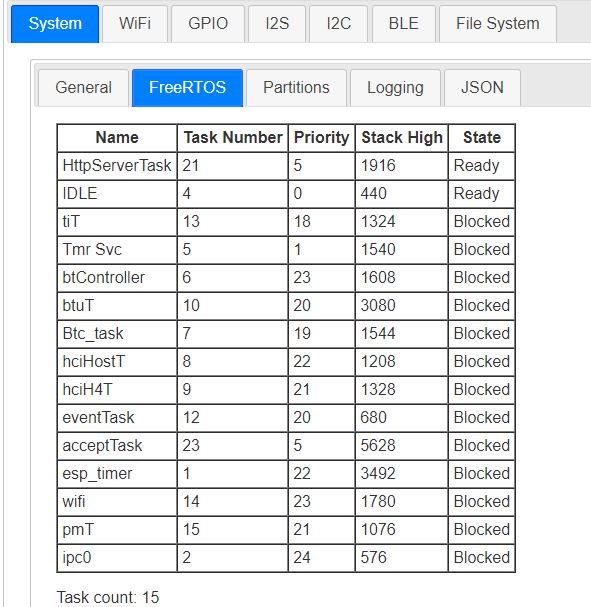Open the GPIO tab
Viewport: 591px width, 607px height.
(x=208, y=24)
